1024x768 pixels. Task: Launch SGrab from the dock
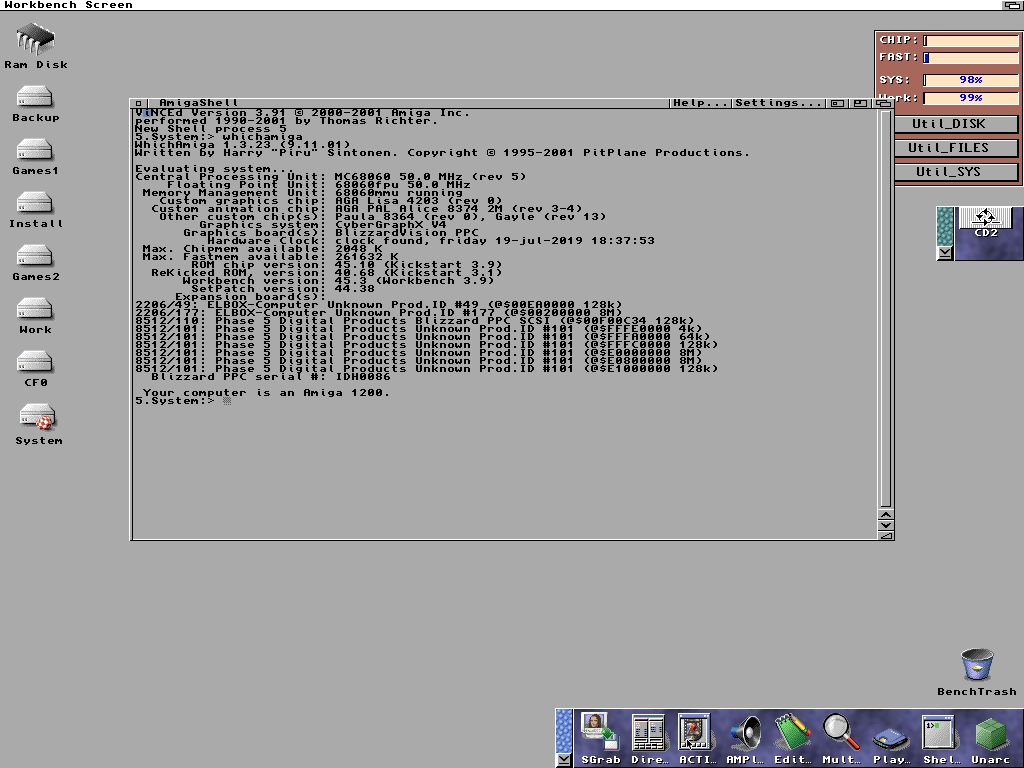600,738
